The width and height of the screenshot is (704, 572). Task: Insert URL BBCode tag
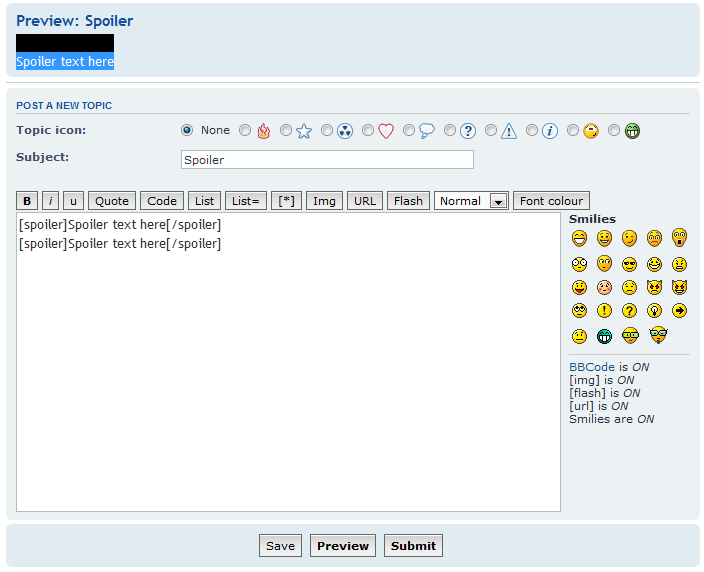click(365, 201)
